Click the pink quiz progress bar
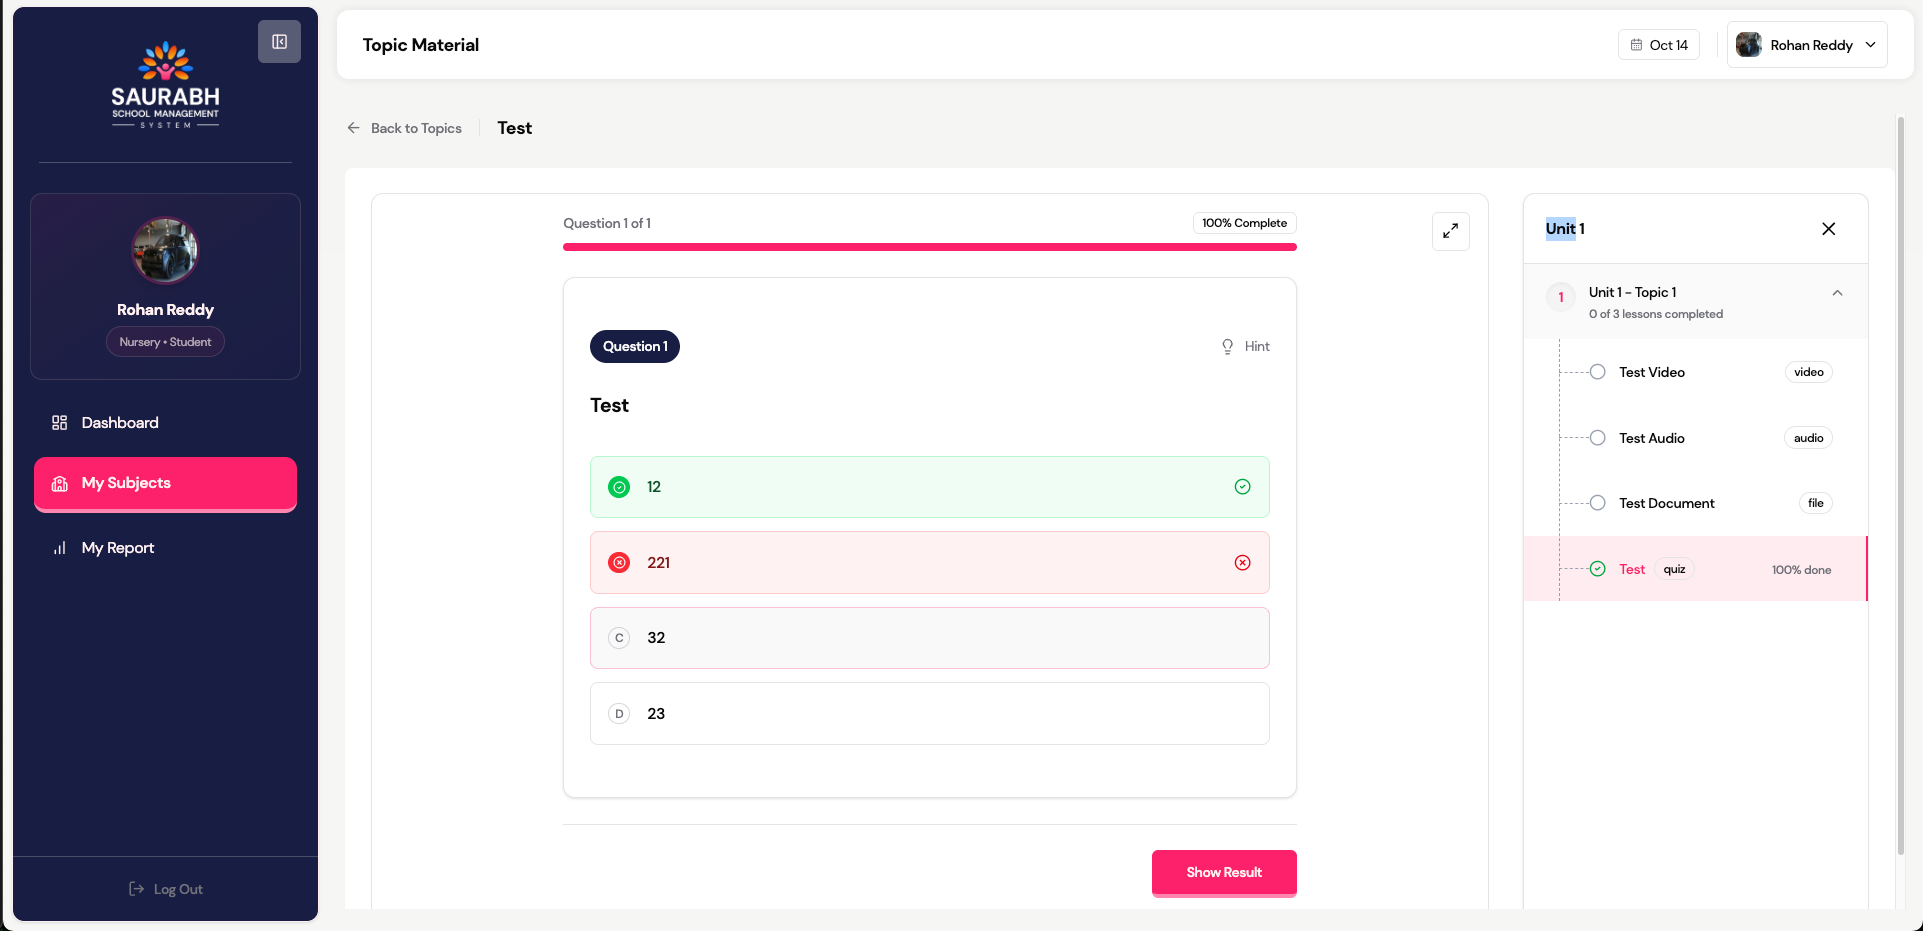This screenshot has height=931, width=1923. click(x=929, y=247)
